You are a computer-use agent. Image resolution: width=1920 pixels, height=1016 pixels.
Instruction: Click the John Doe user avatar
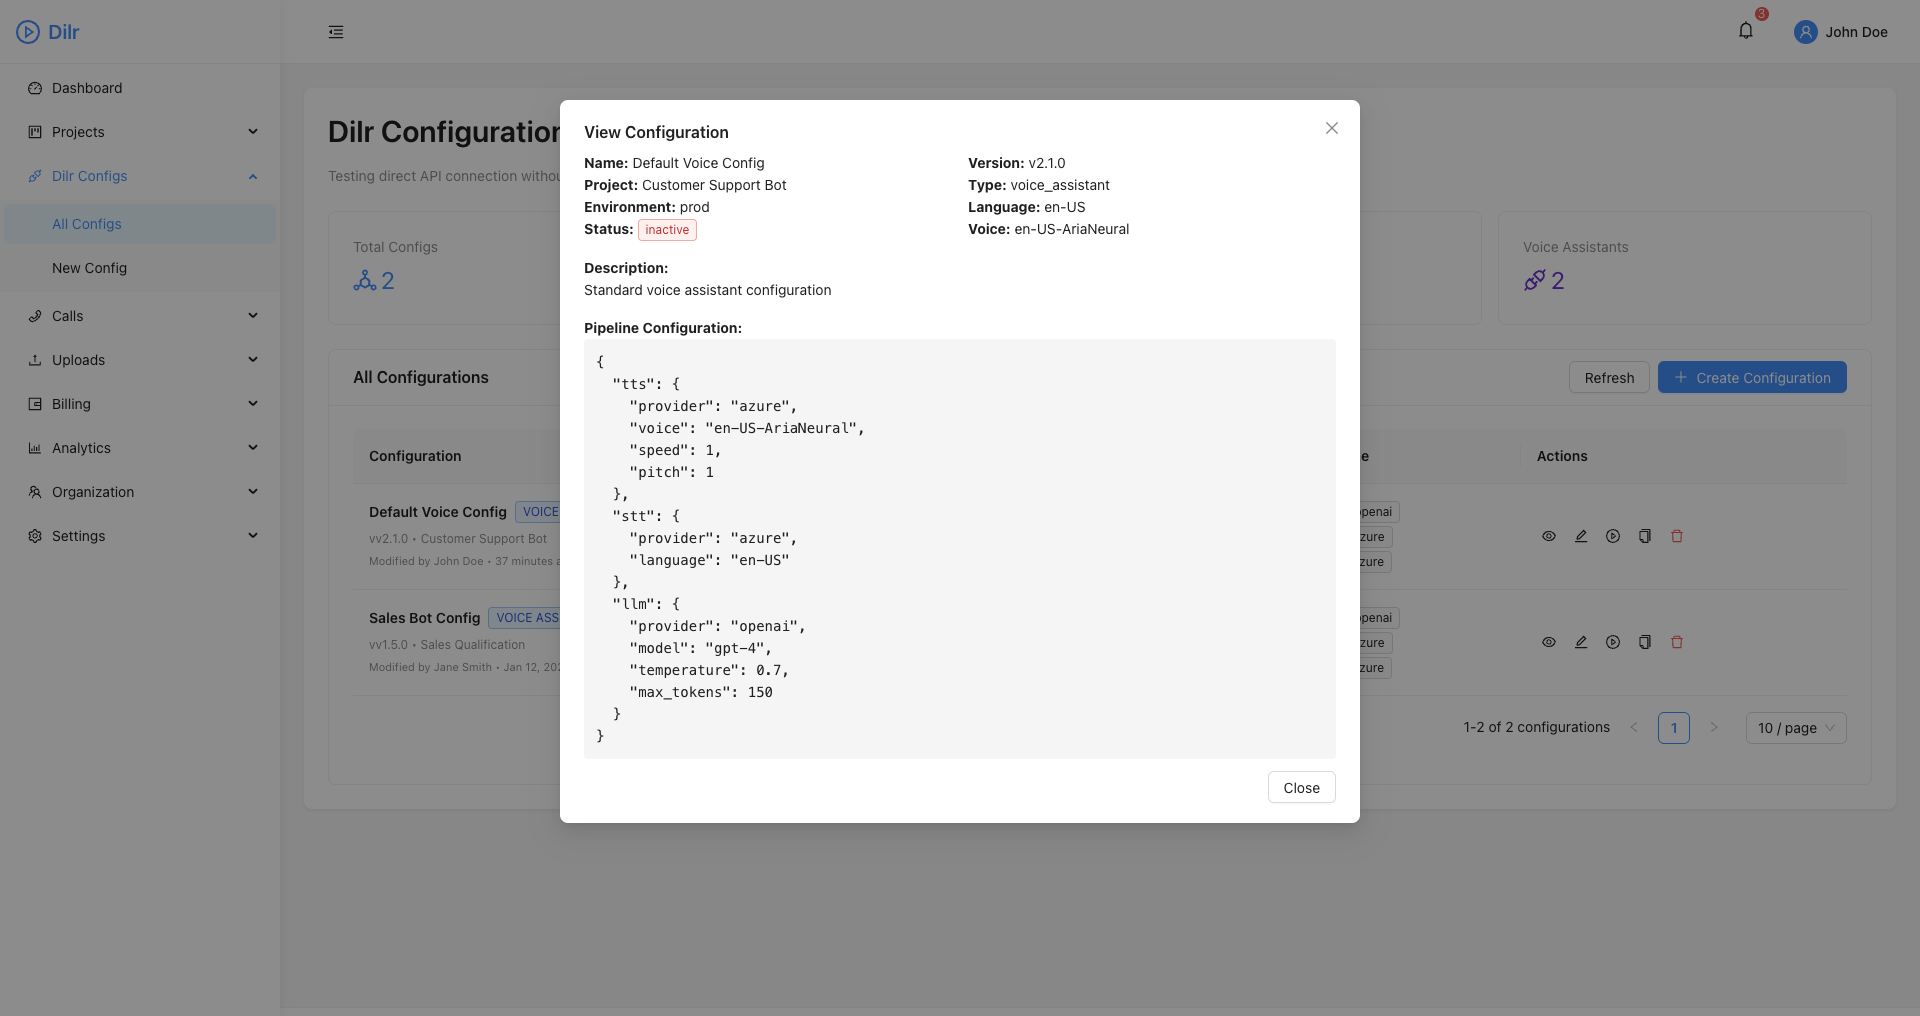(1805, 32)
